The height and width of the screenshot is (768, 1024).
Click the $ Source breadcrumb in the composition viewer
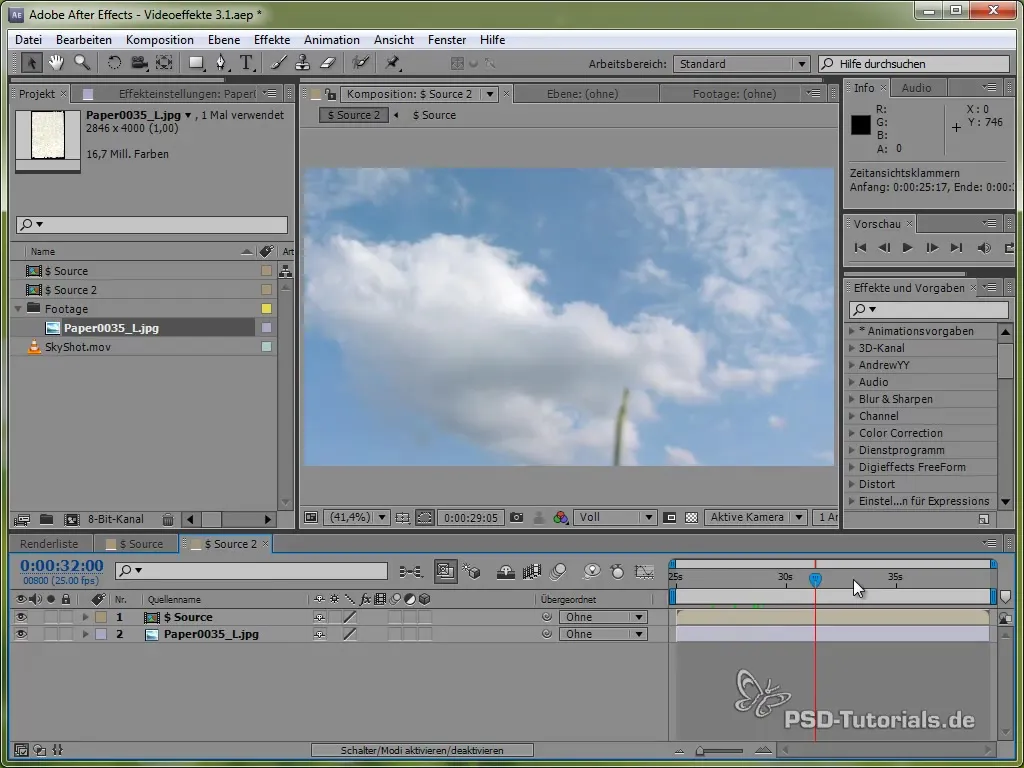[x=434, y=115]
